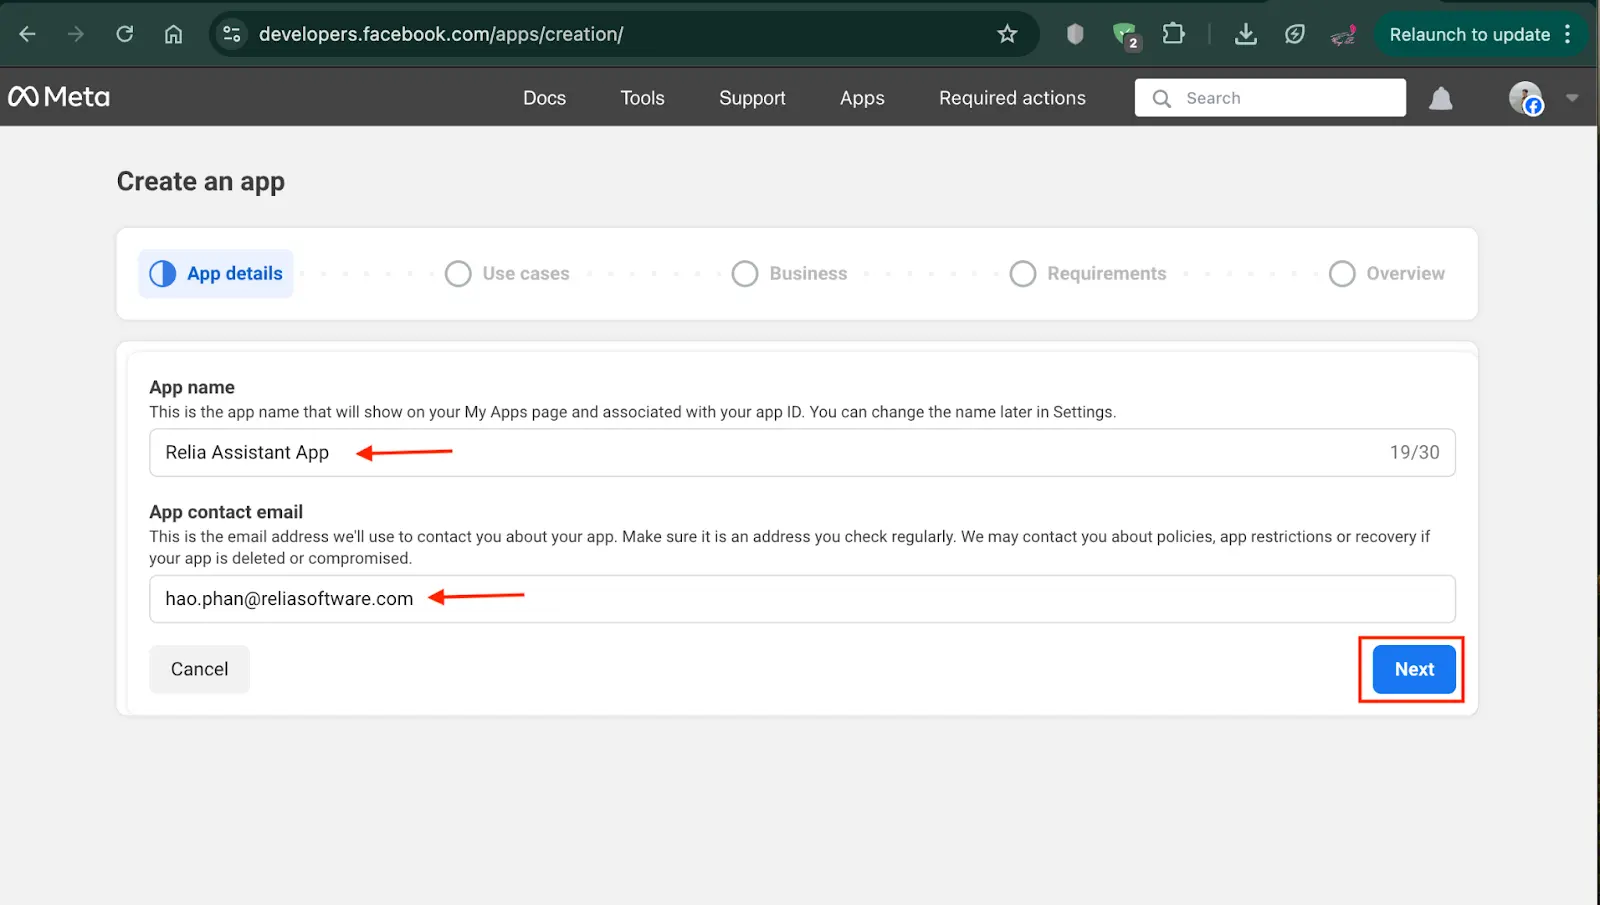Click the browser back arrow

pos(27,34)
